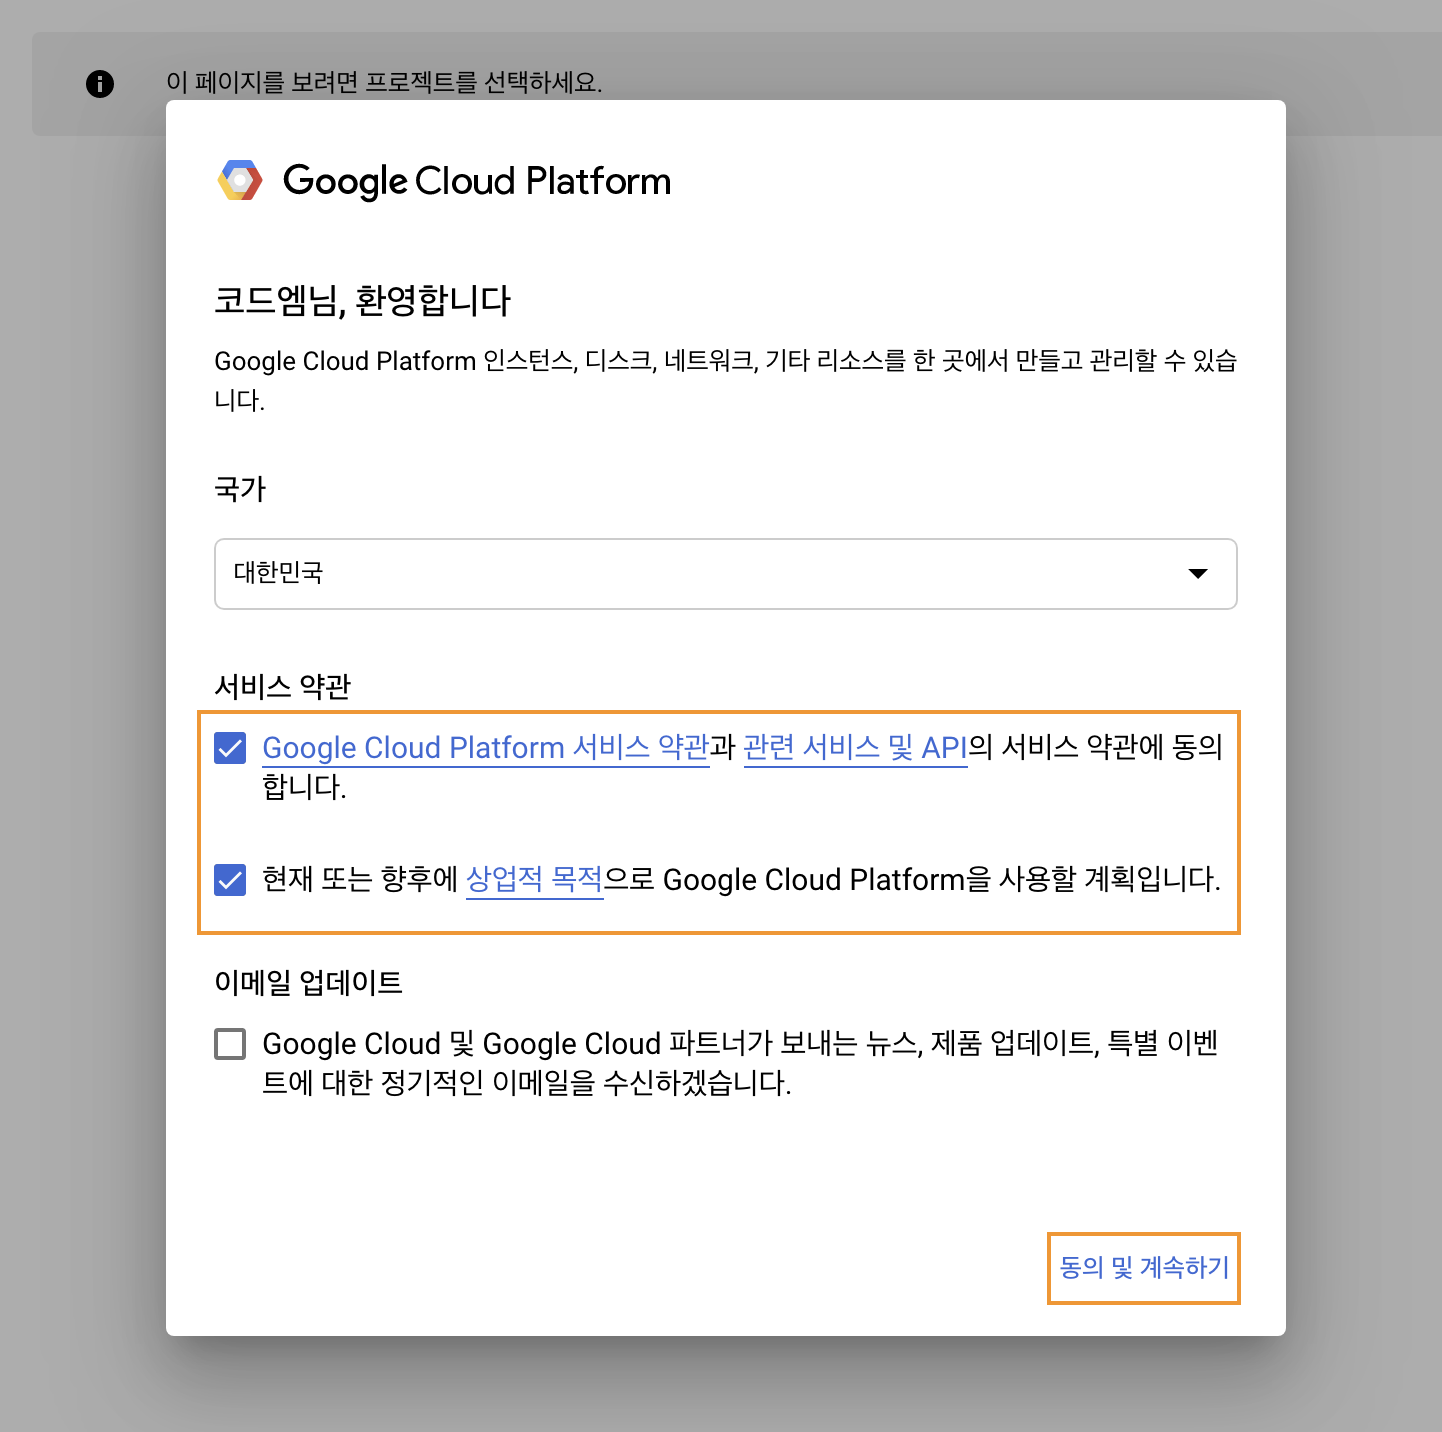The height and width of the screenshot is (1432, 1442).
Task: Open the Google Cloud Platform 서비스 약관 link
Action: click(485, 748)
